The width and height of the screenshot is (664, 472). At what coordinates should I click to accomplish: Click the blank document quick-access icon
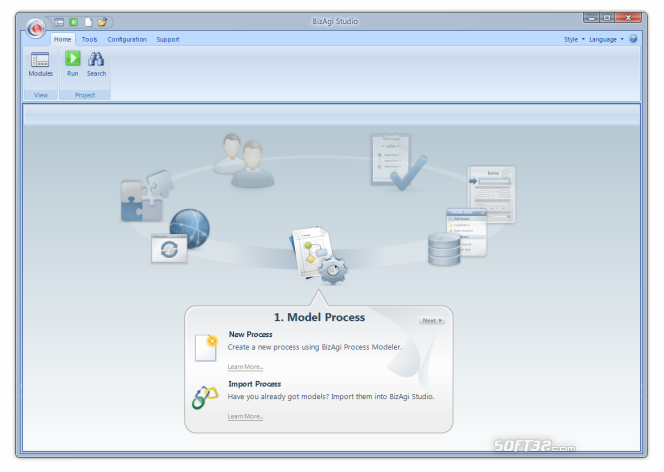tap(88, 22)
